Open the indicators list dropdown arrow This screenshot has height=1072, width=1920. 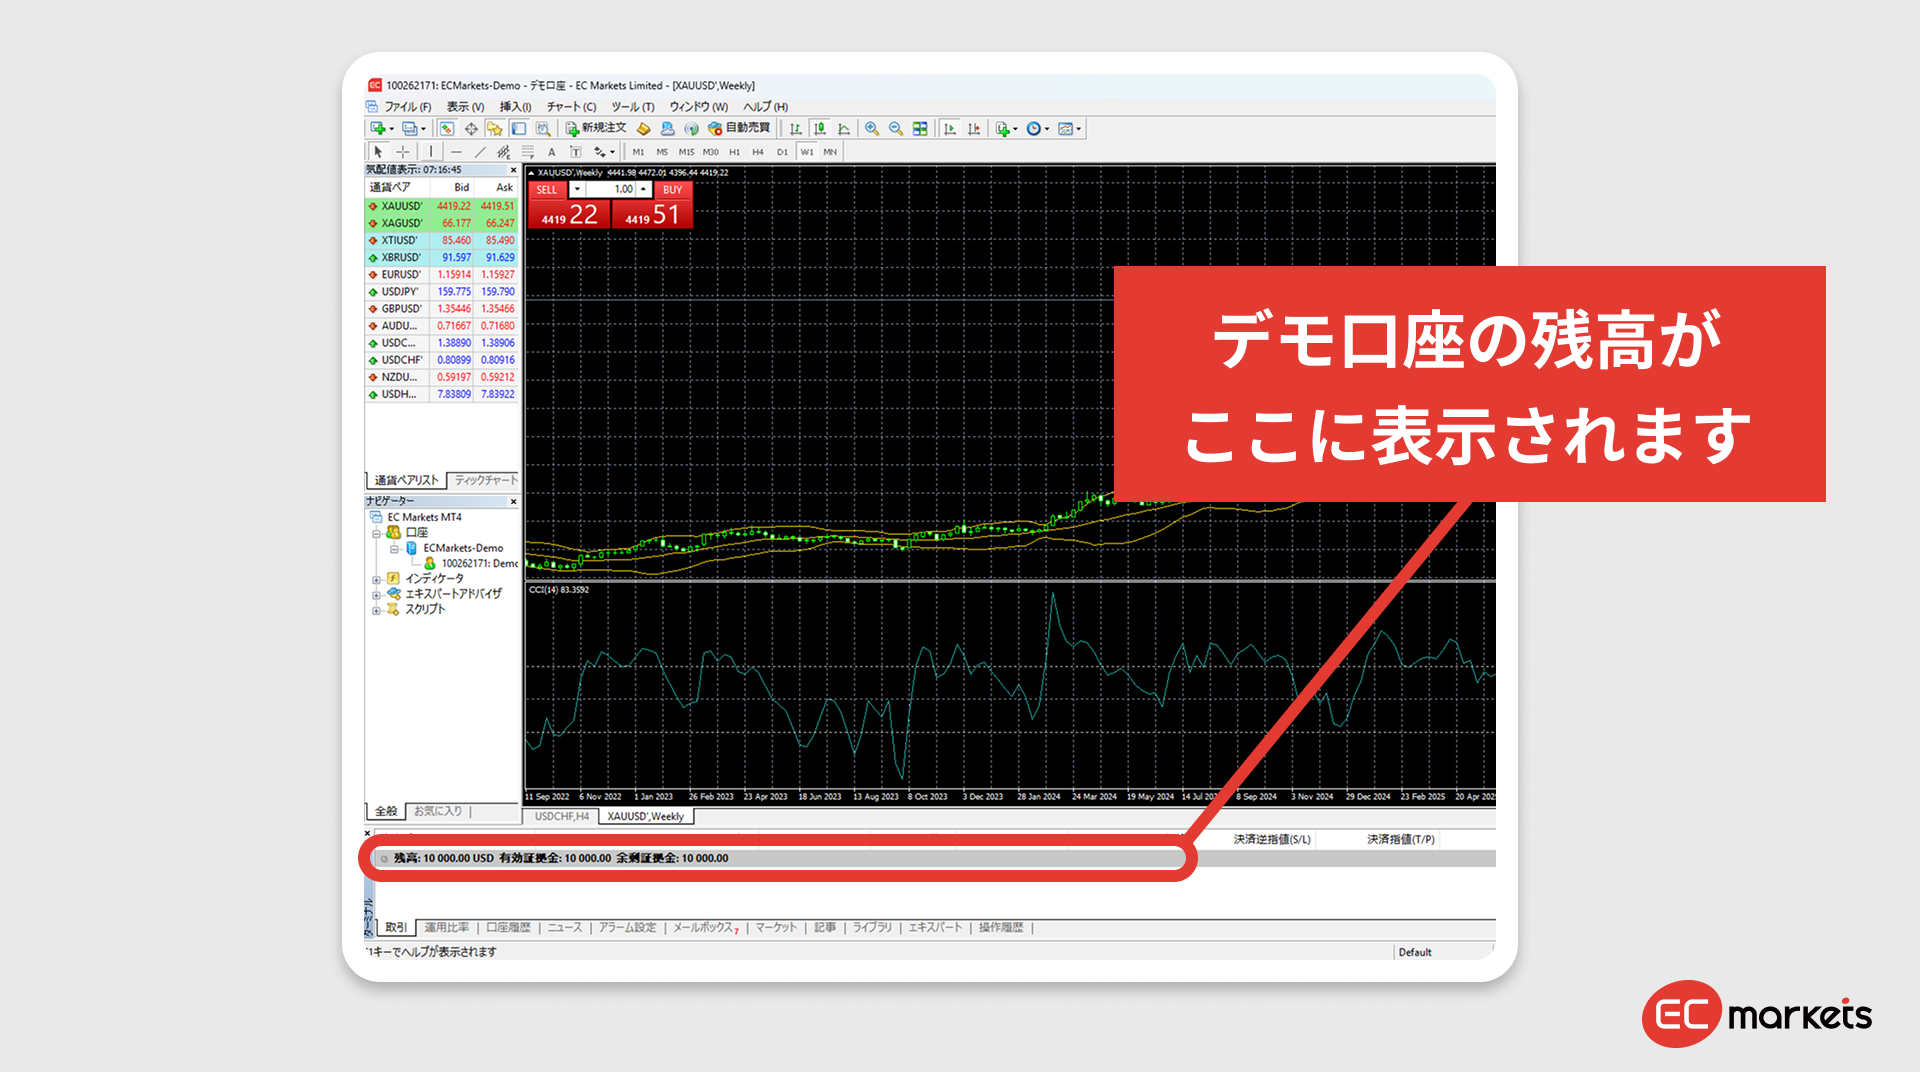point(1015,128)
